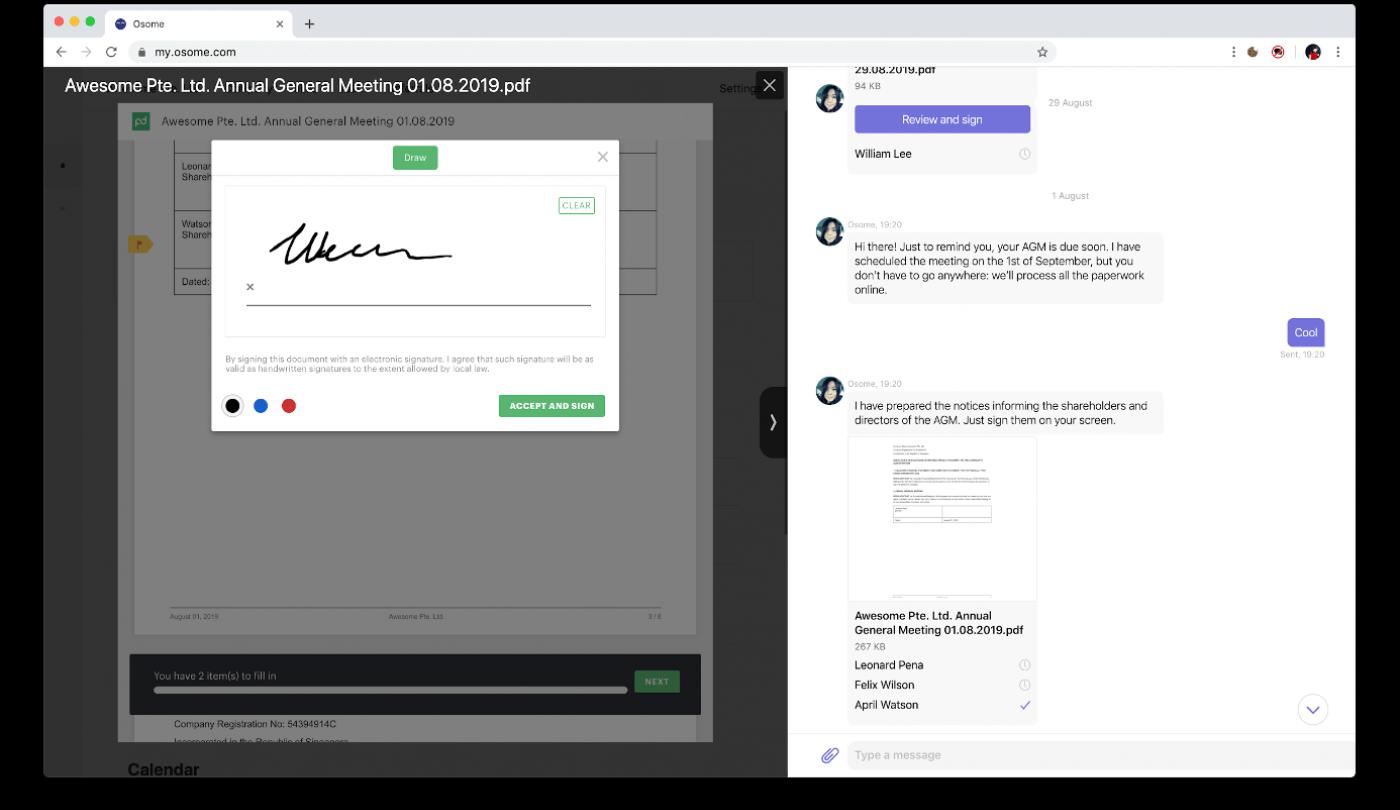Click the Leonard Pena signer name
The height and width of the screenshot is (810, 1400).
[889, 665]
